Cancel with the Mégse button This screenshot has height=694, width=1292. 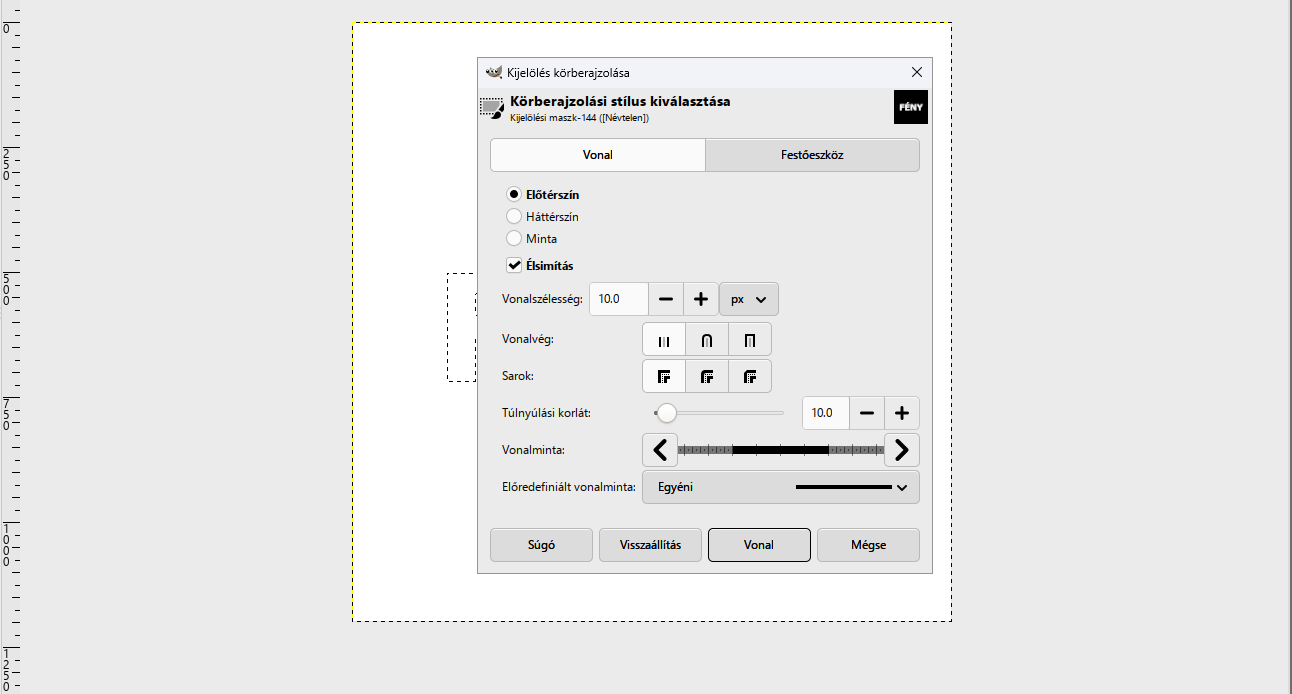[x=868, y=545]
